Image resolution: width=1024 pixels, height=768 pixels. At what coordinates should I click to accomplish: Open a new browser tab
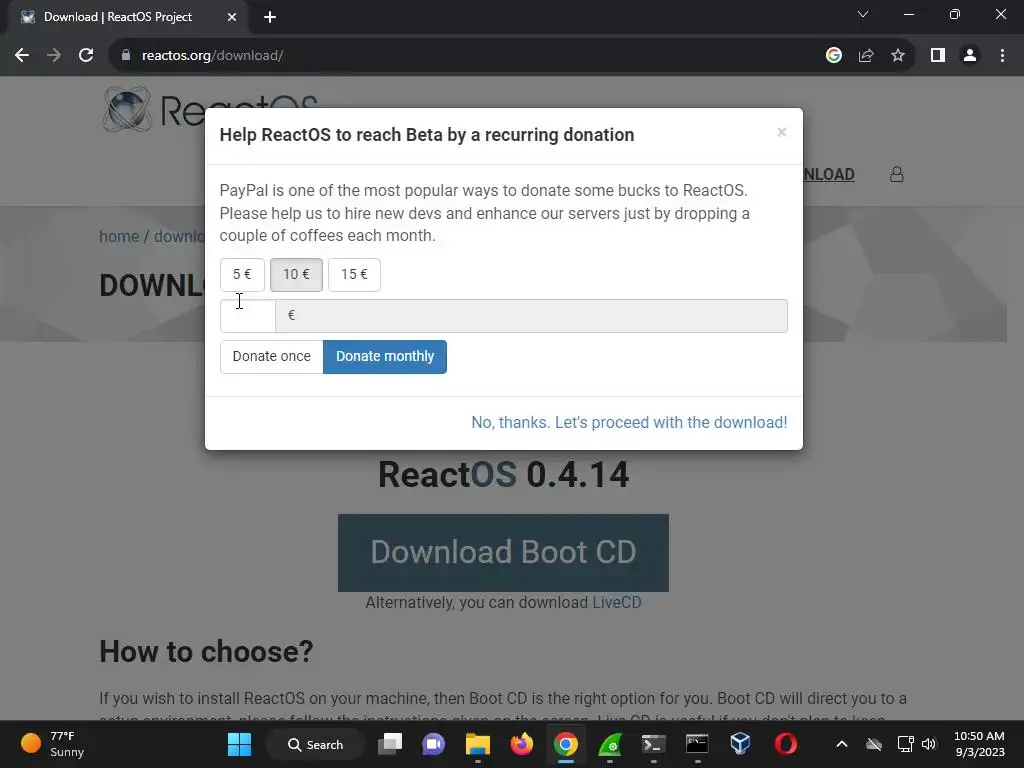pyautogui.click(x=270, y=17)
